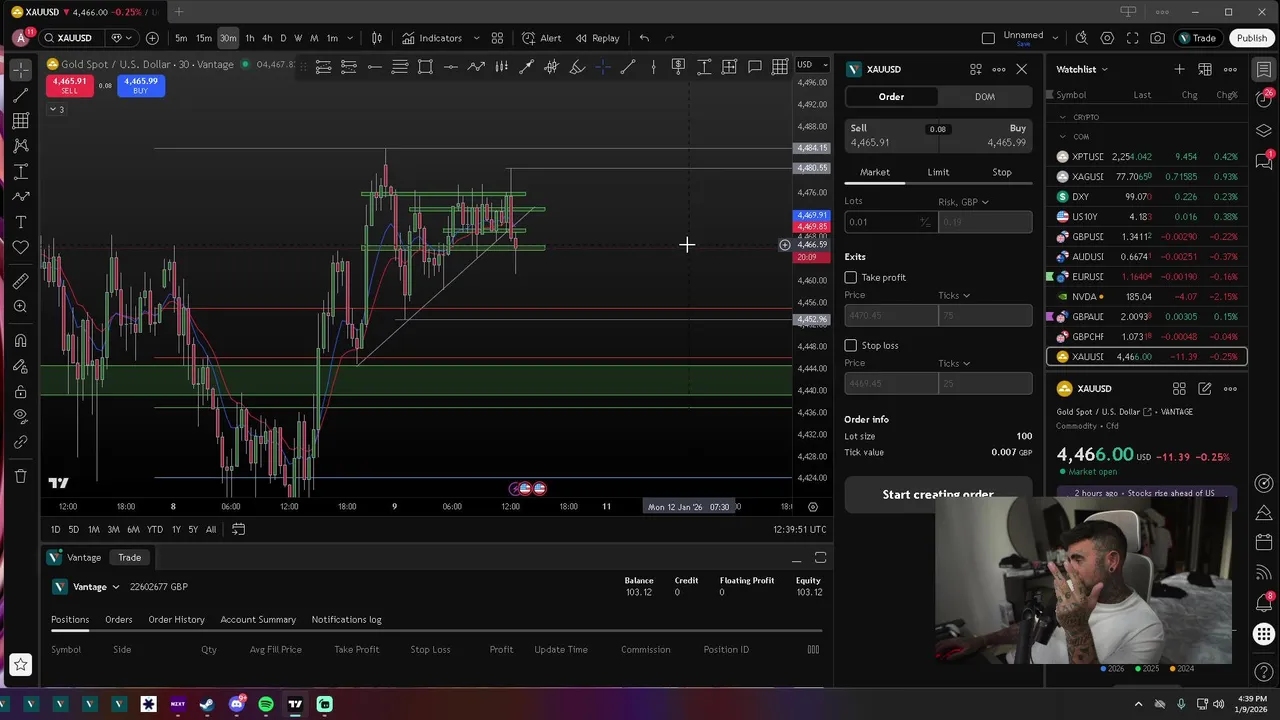
Task: Click the Lots input field
Action: (889, 222)
